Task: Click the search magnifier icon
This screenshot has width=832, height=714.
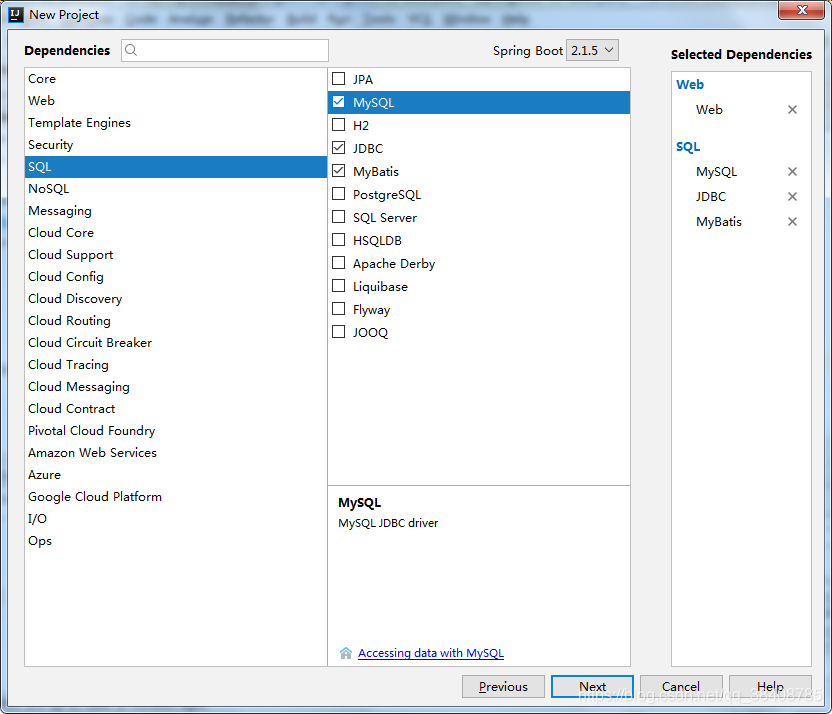Action: coord(131,50)
